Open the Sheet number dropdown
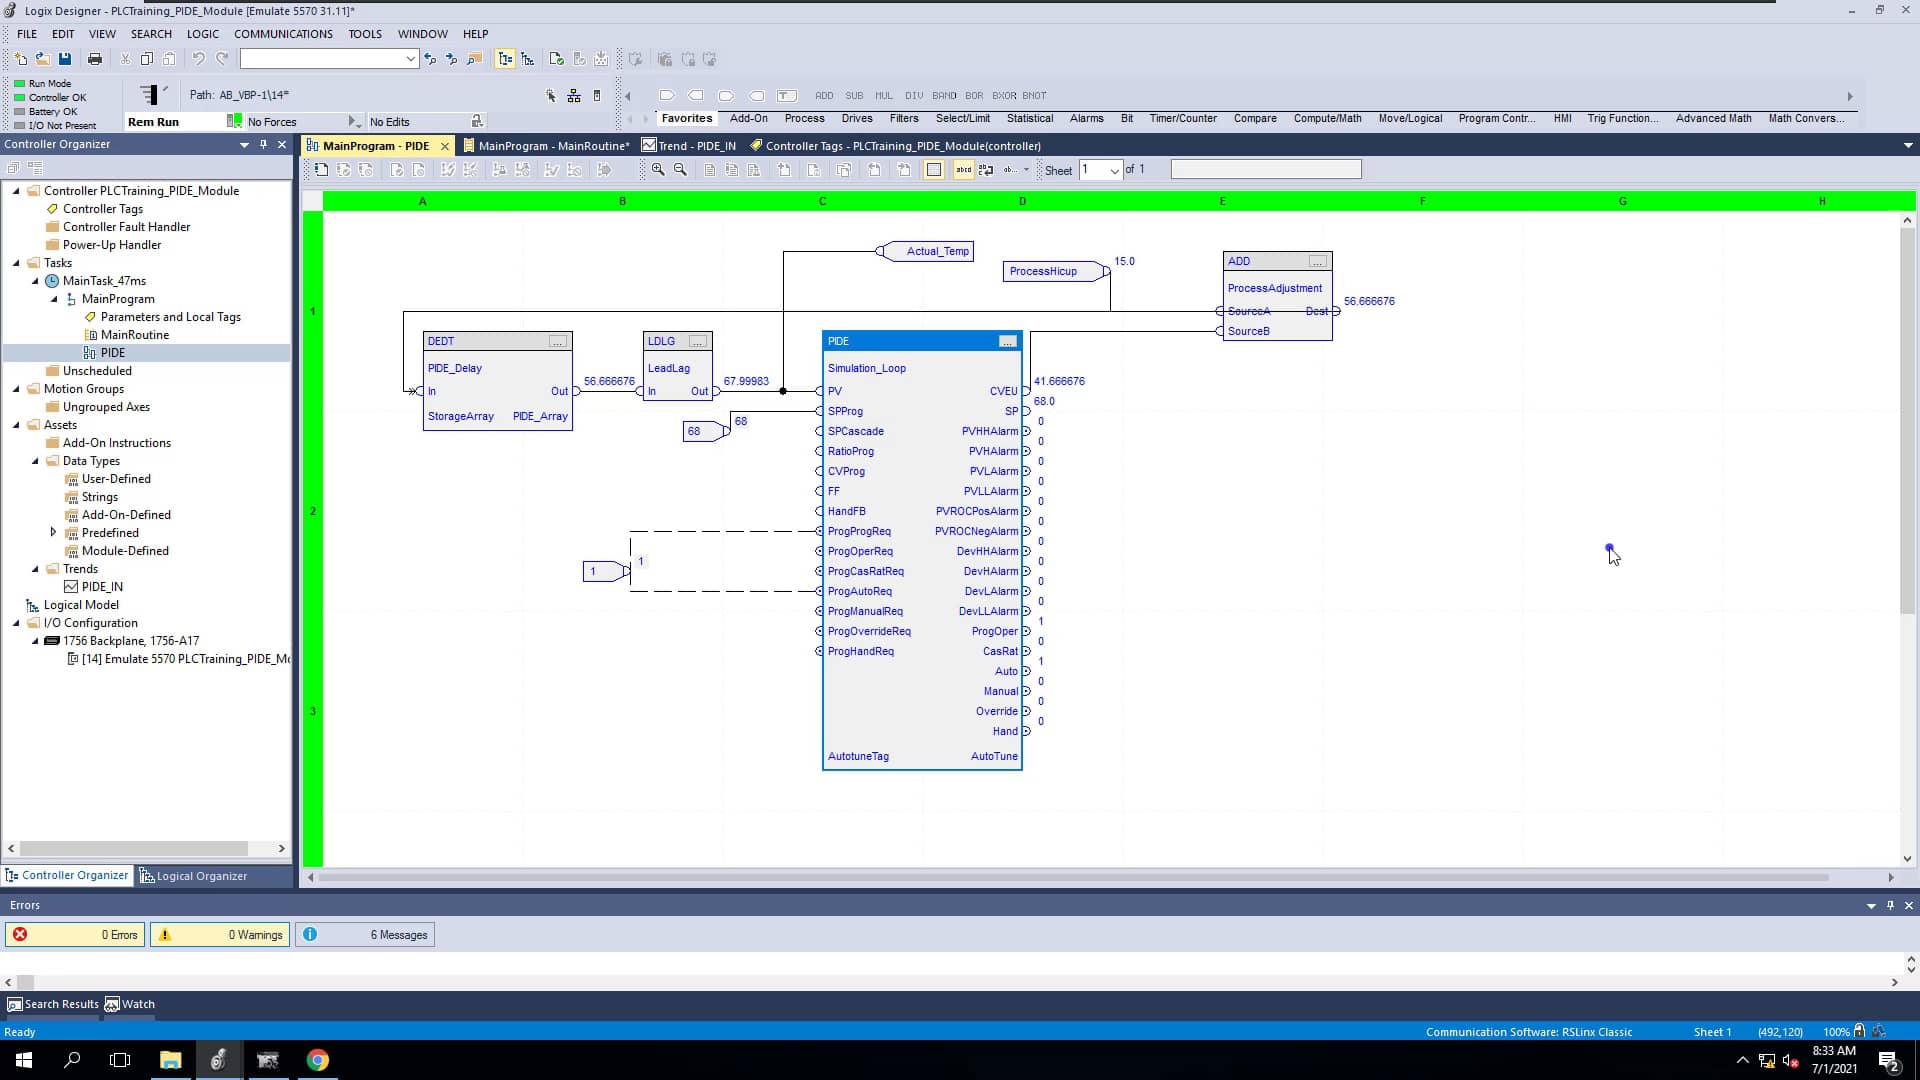This screenshot has width=1920, height=1080. pyautogui.click(x=1116, y=170)
